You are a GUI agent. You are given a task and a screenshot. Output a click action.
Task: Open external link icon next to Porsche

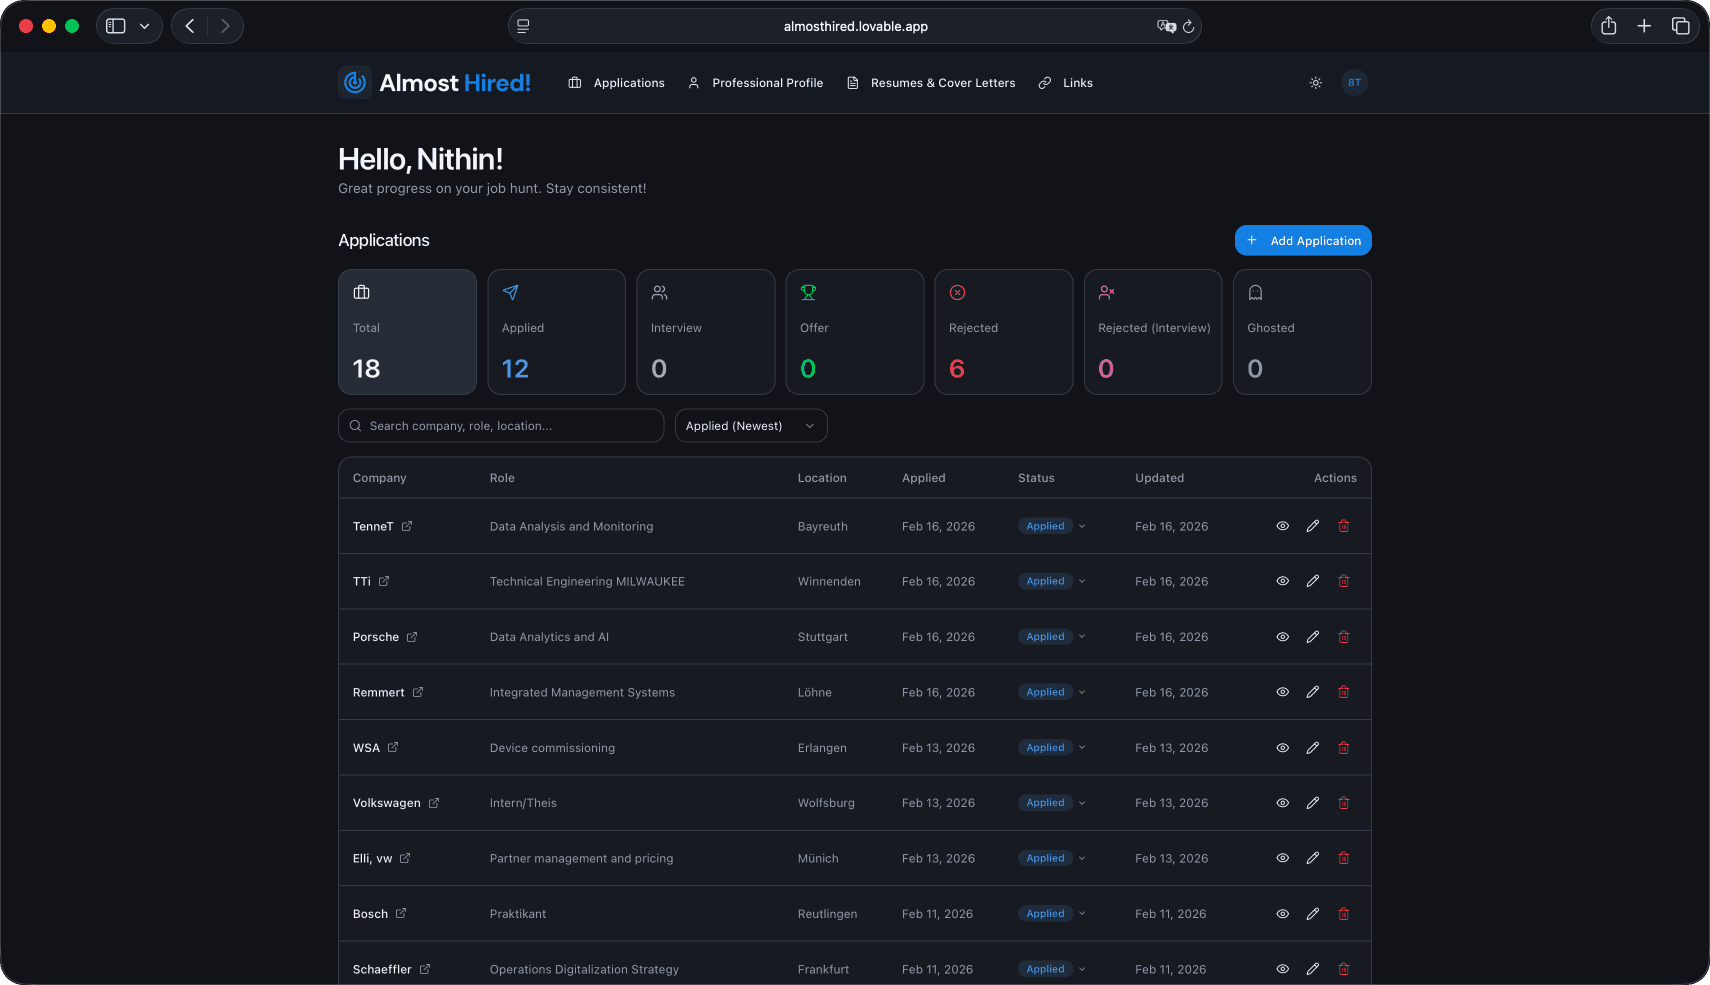click(x=412, y=637)
